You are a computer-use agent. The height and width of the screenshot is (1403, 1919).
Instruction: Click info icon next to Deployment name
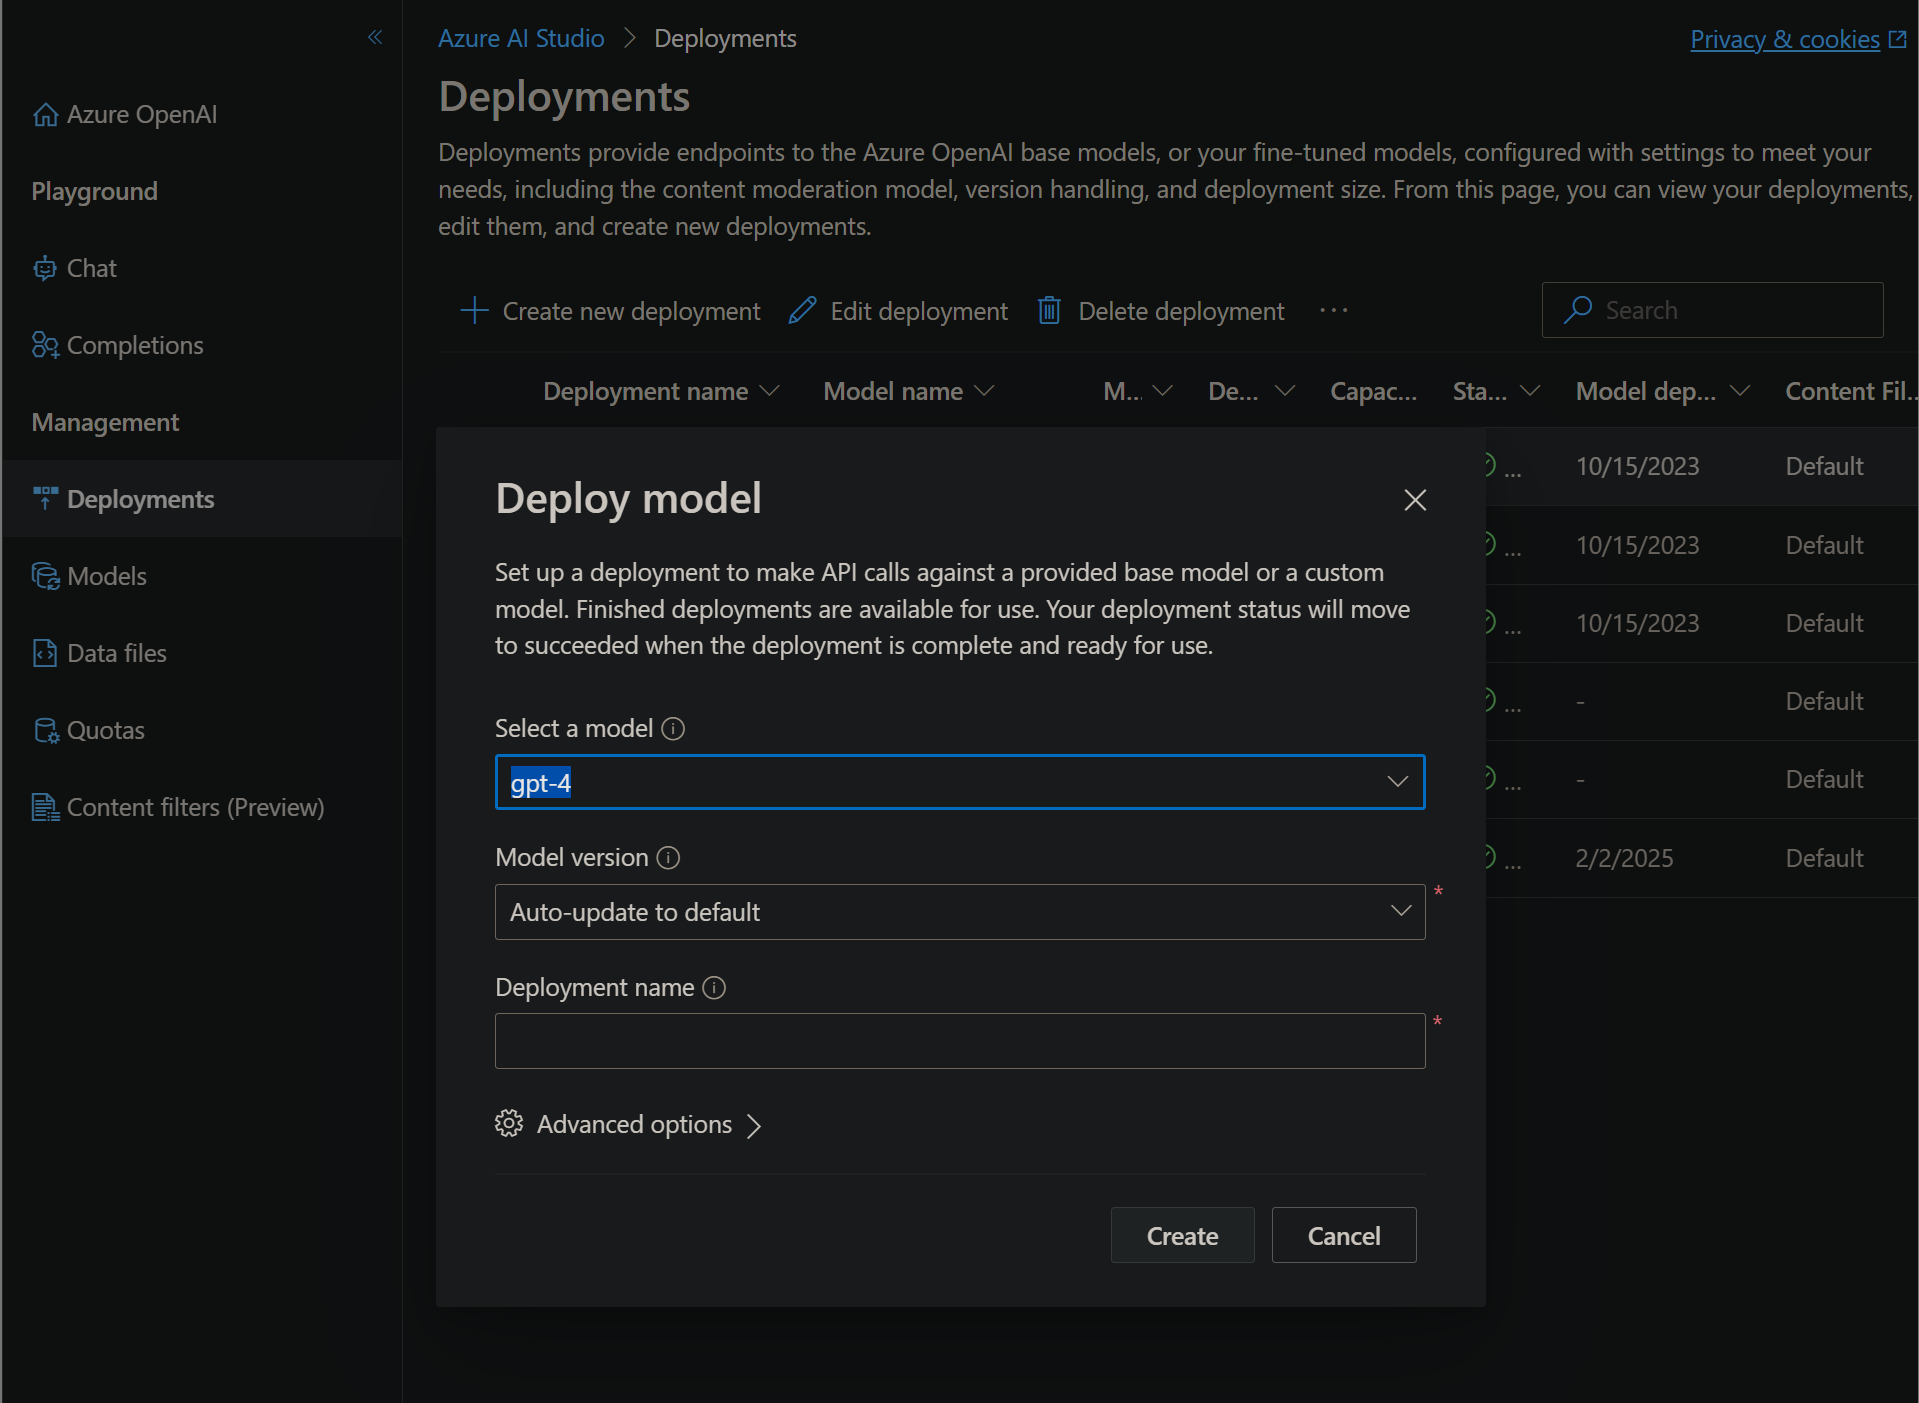tap(714, 988)
